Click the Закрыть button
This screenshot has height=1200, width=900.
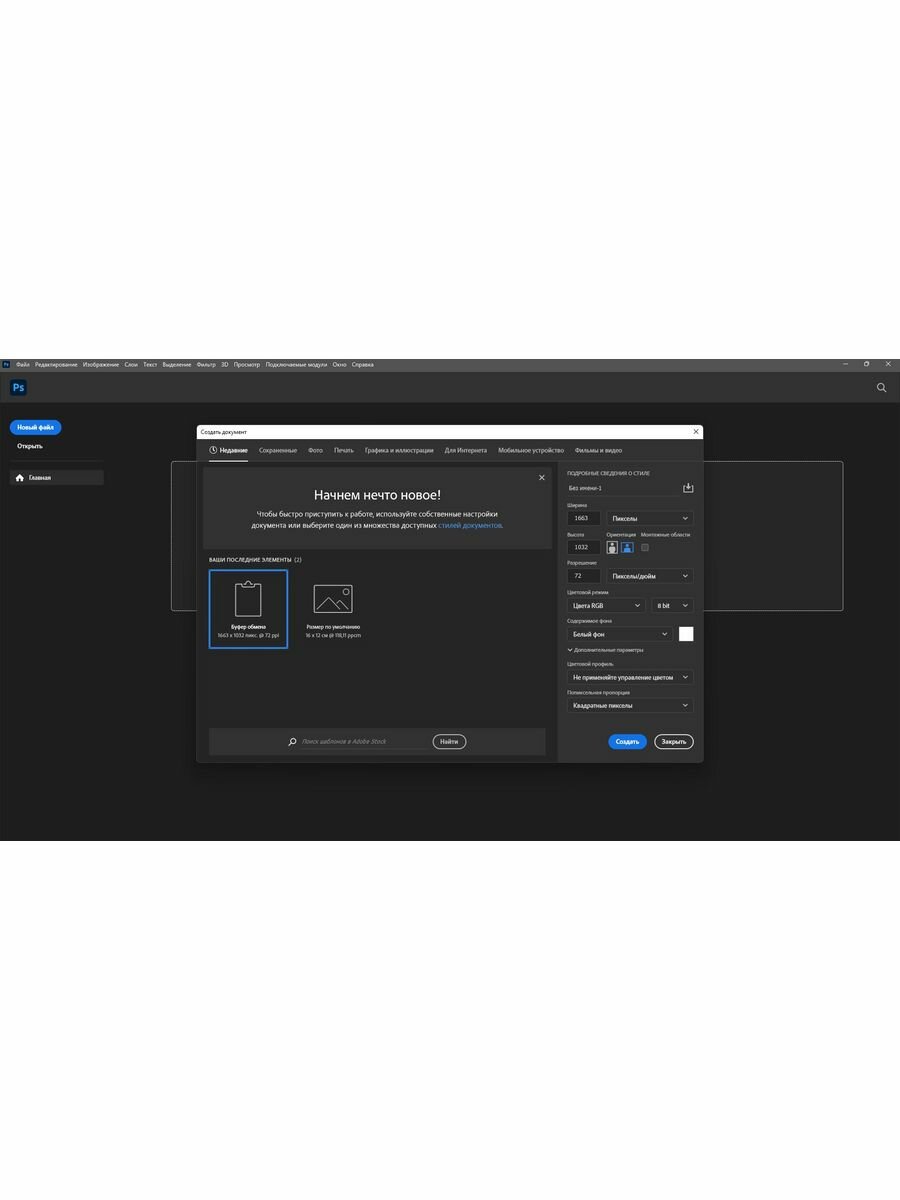(x=674, y=742)
